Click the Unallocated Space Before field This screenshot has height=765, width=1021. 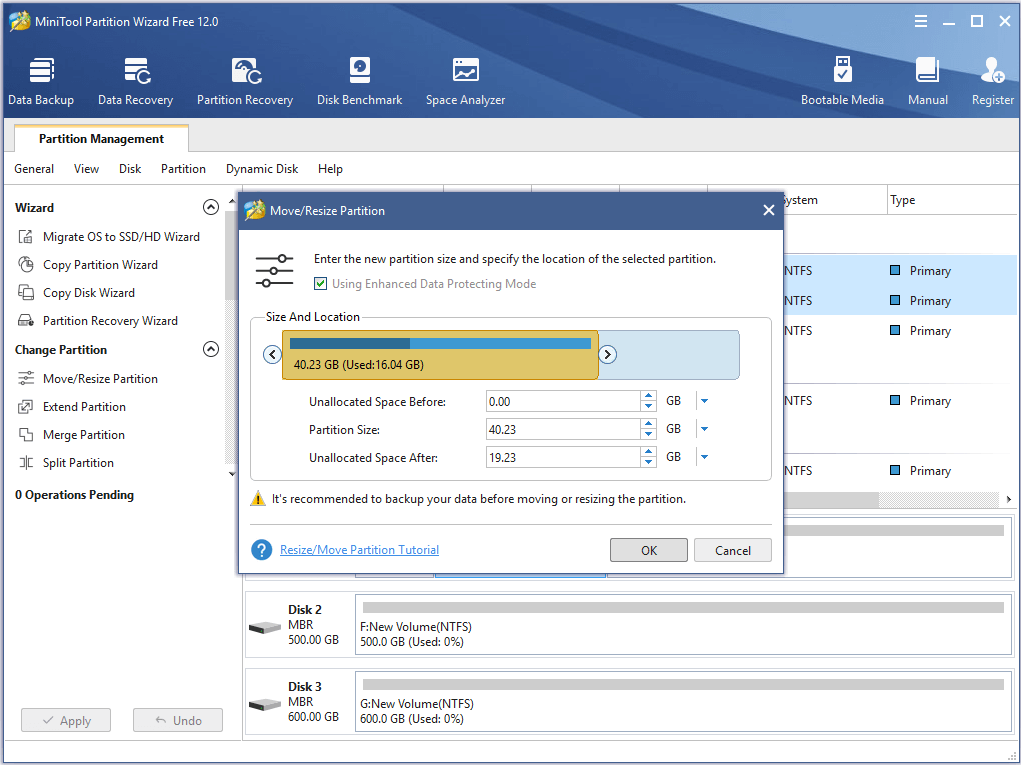(563, 402)
